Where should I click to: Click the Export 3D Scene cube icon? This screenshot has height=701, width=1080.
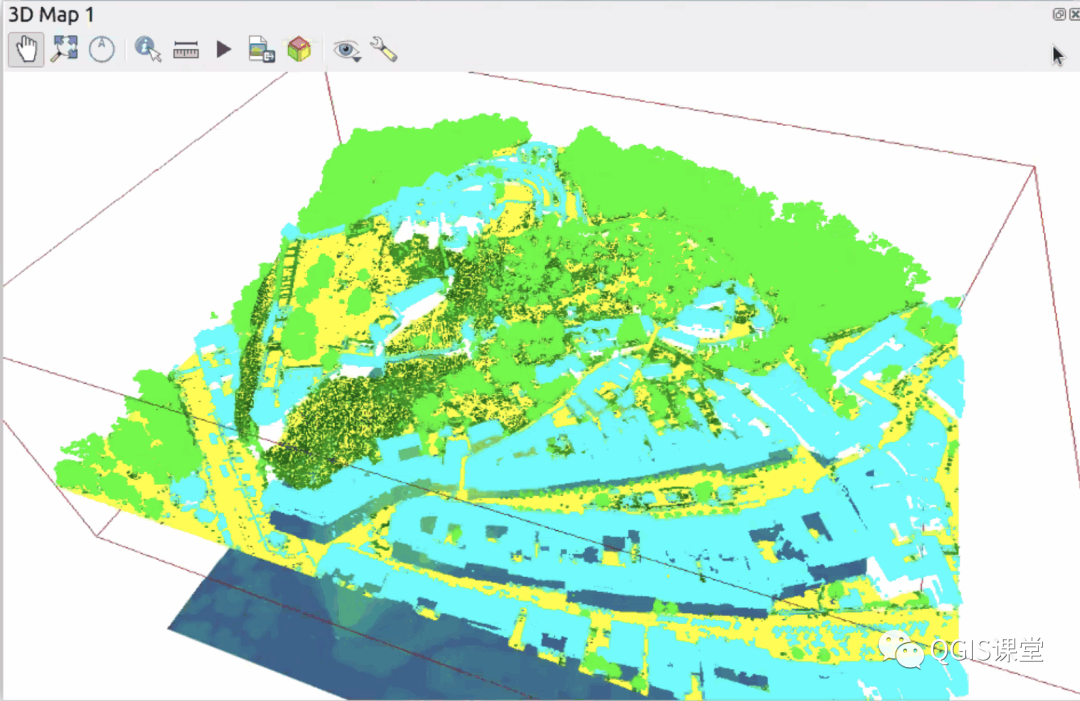click(x=298, y=49)
